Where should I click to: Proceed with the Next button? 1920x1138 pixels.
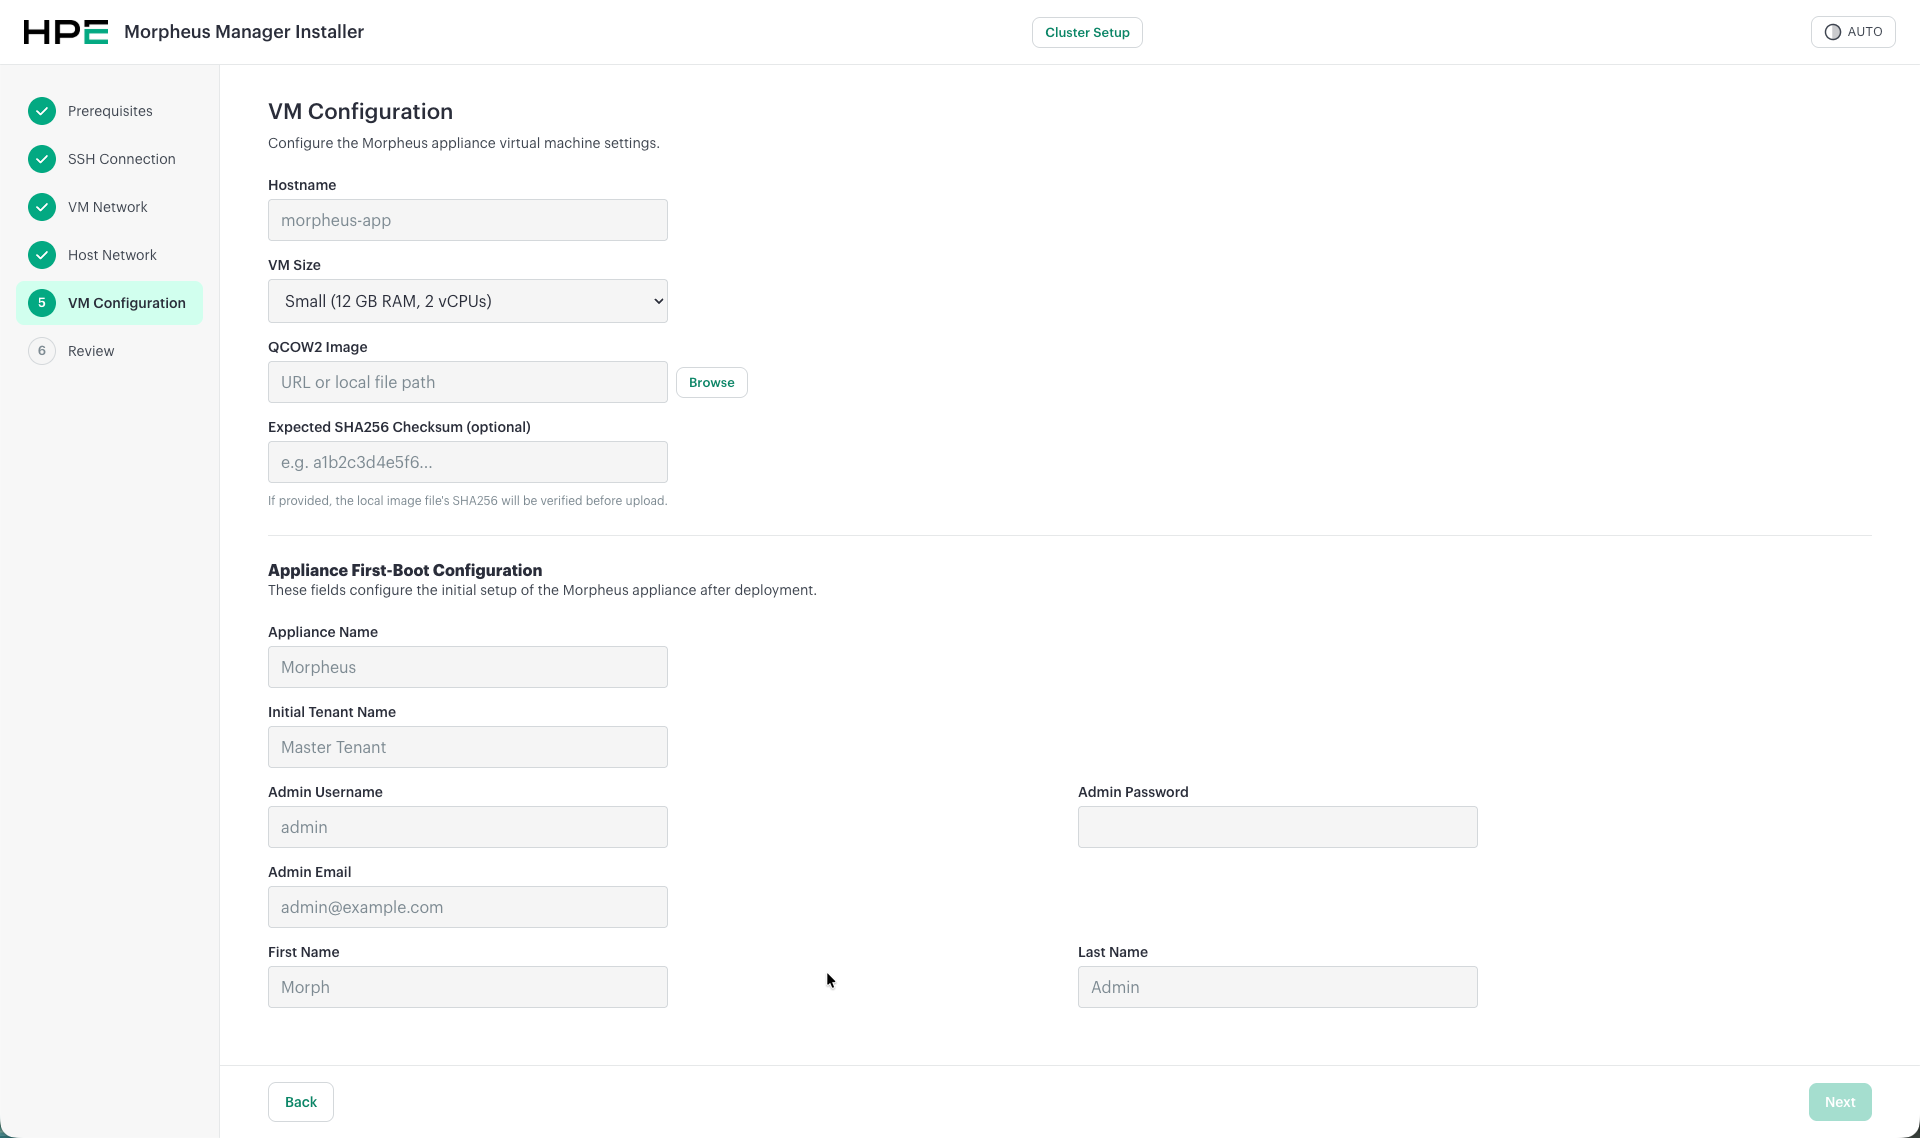(x=1840, y=1102)
